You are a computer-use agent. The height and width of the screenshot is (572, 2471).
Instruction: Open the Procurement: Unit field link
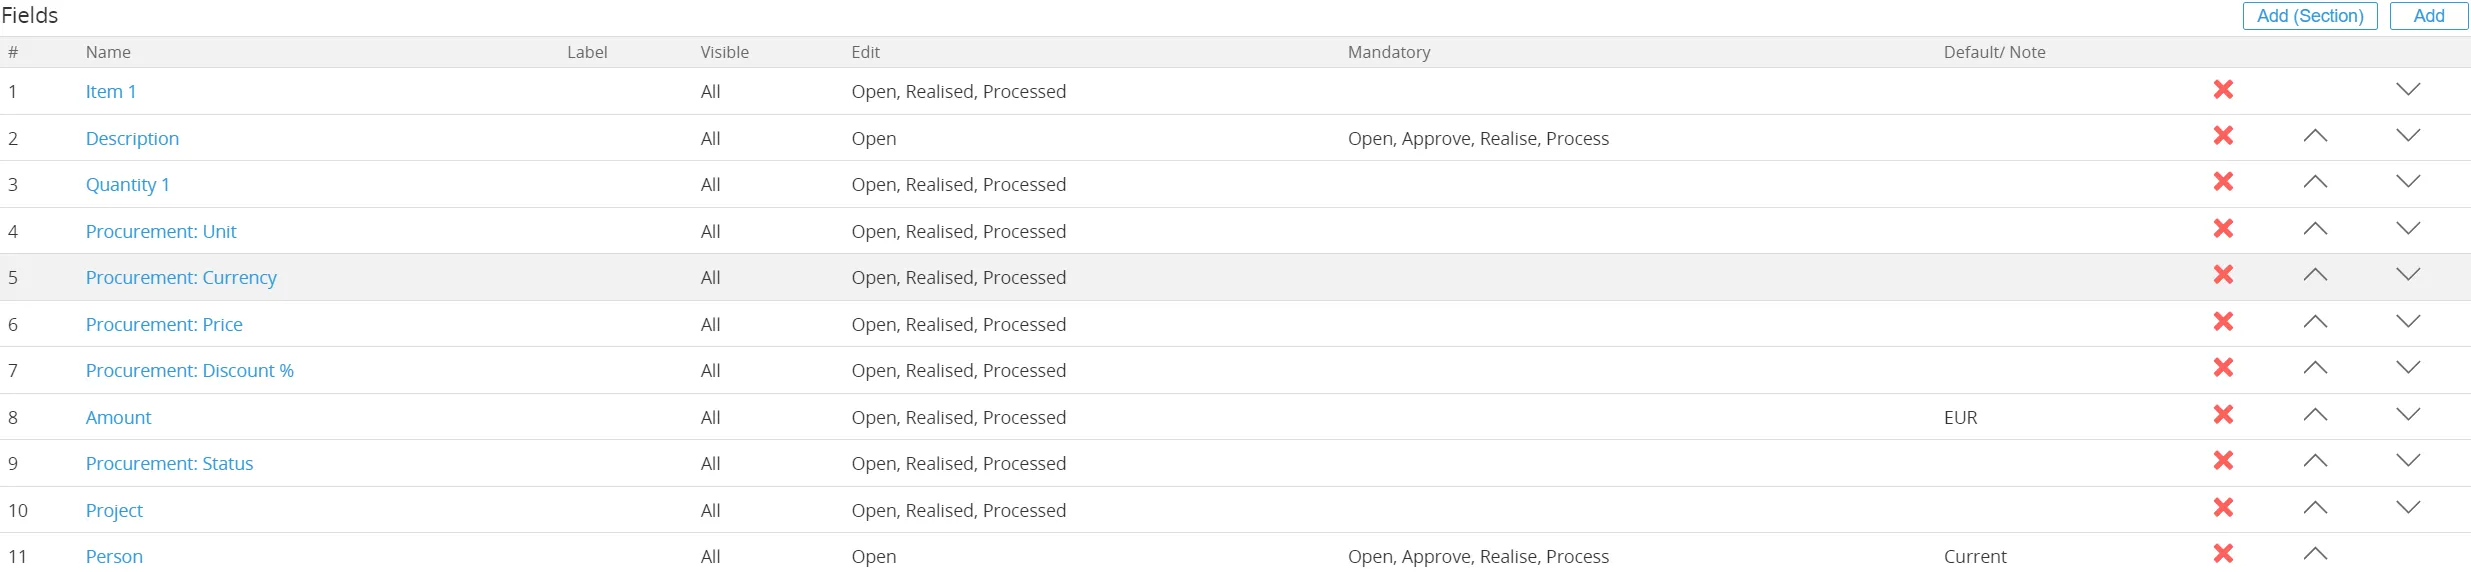point(161,232)
